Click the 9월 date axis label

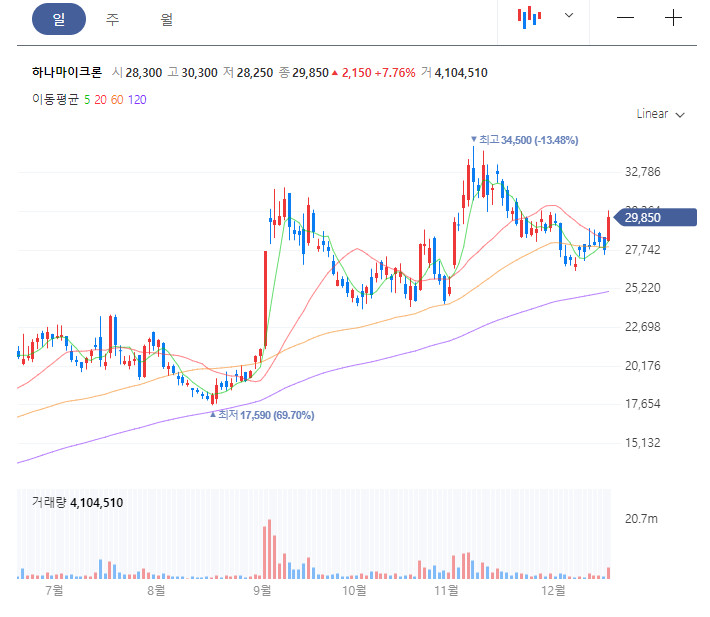(262, 590)
